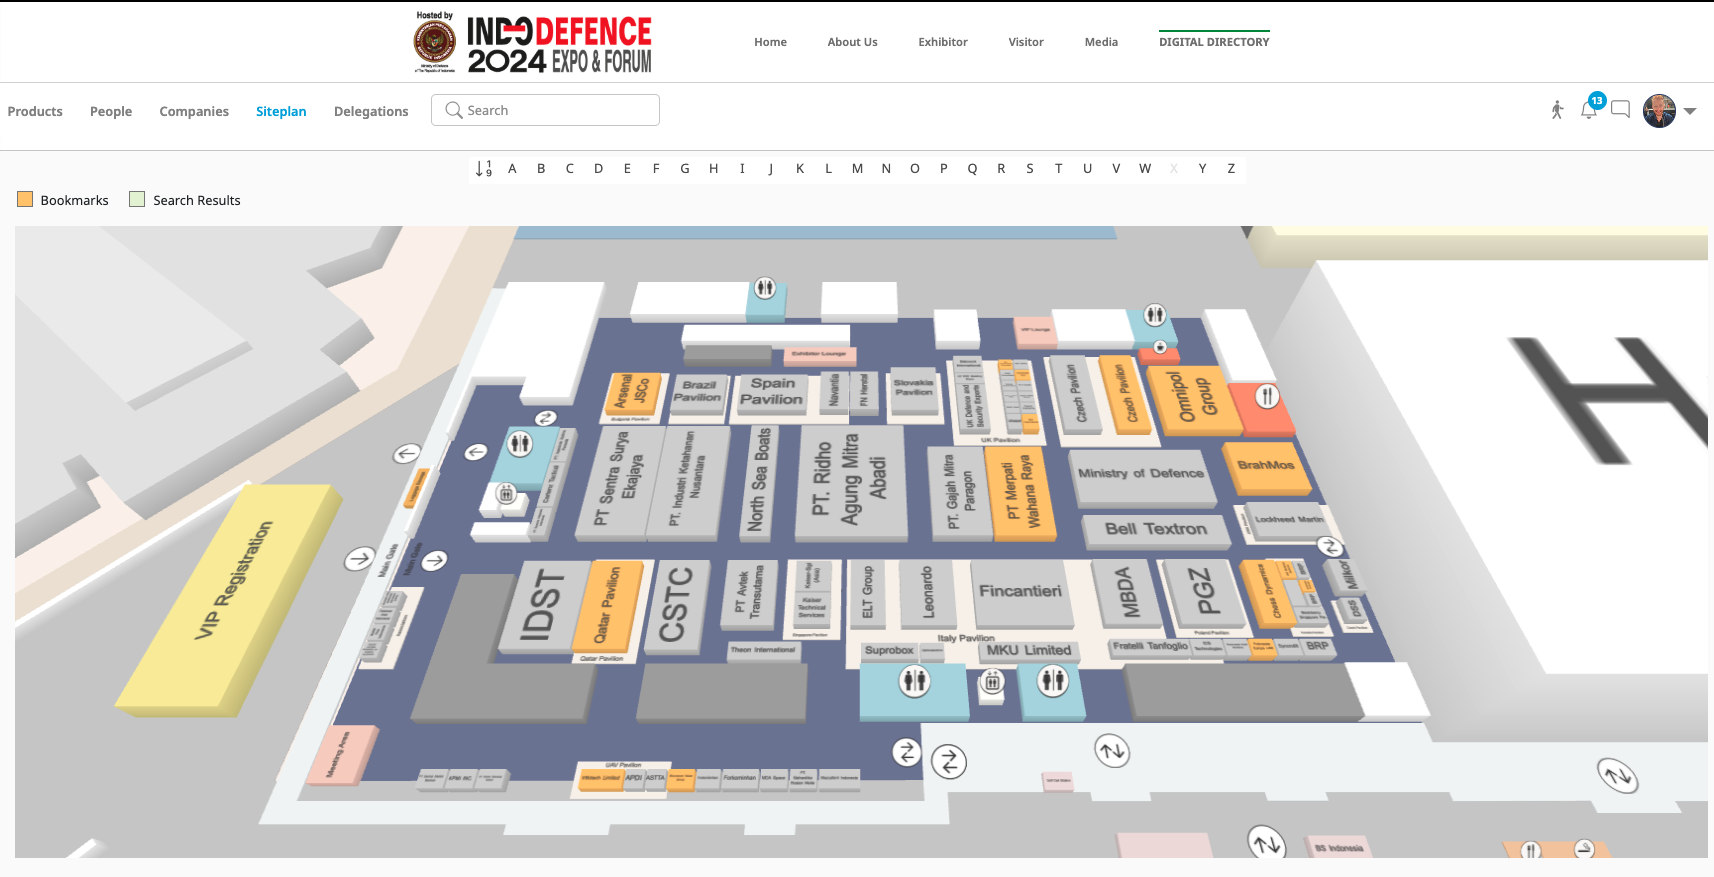The height and width of the screenshot is (877, 1714).
Task: Click the user profile avatar
Action: (1659, 110)
